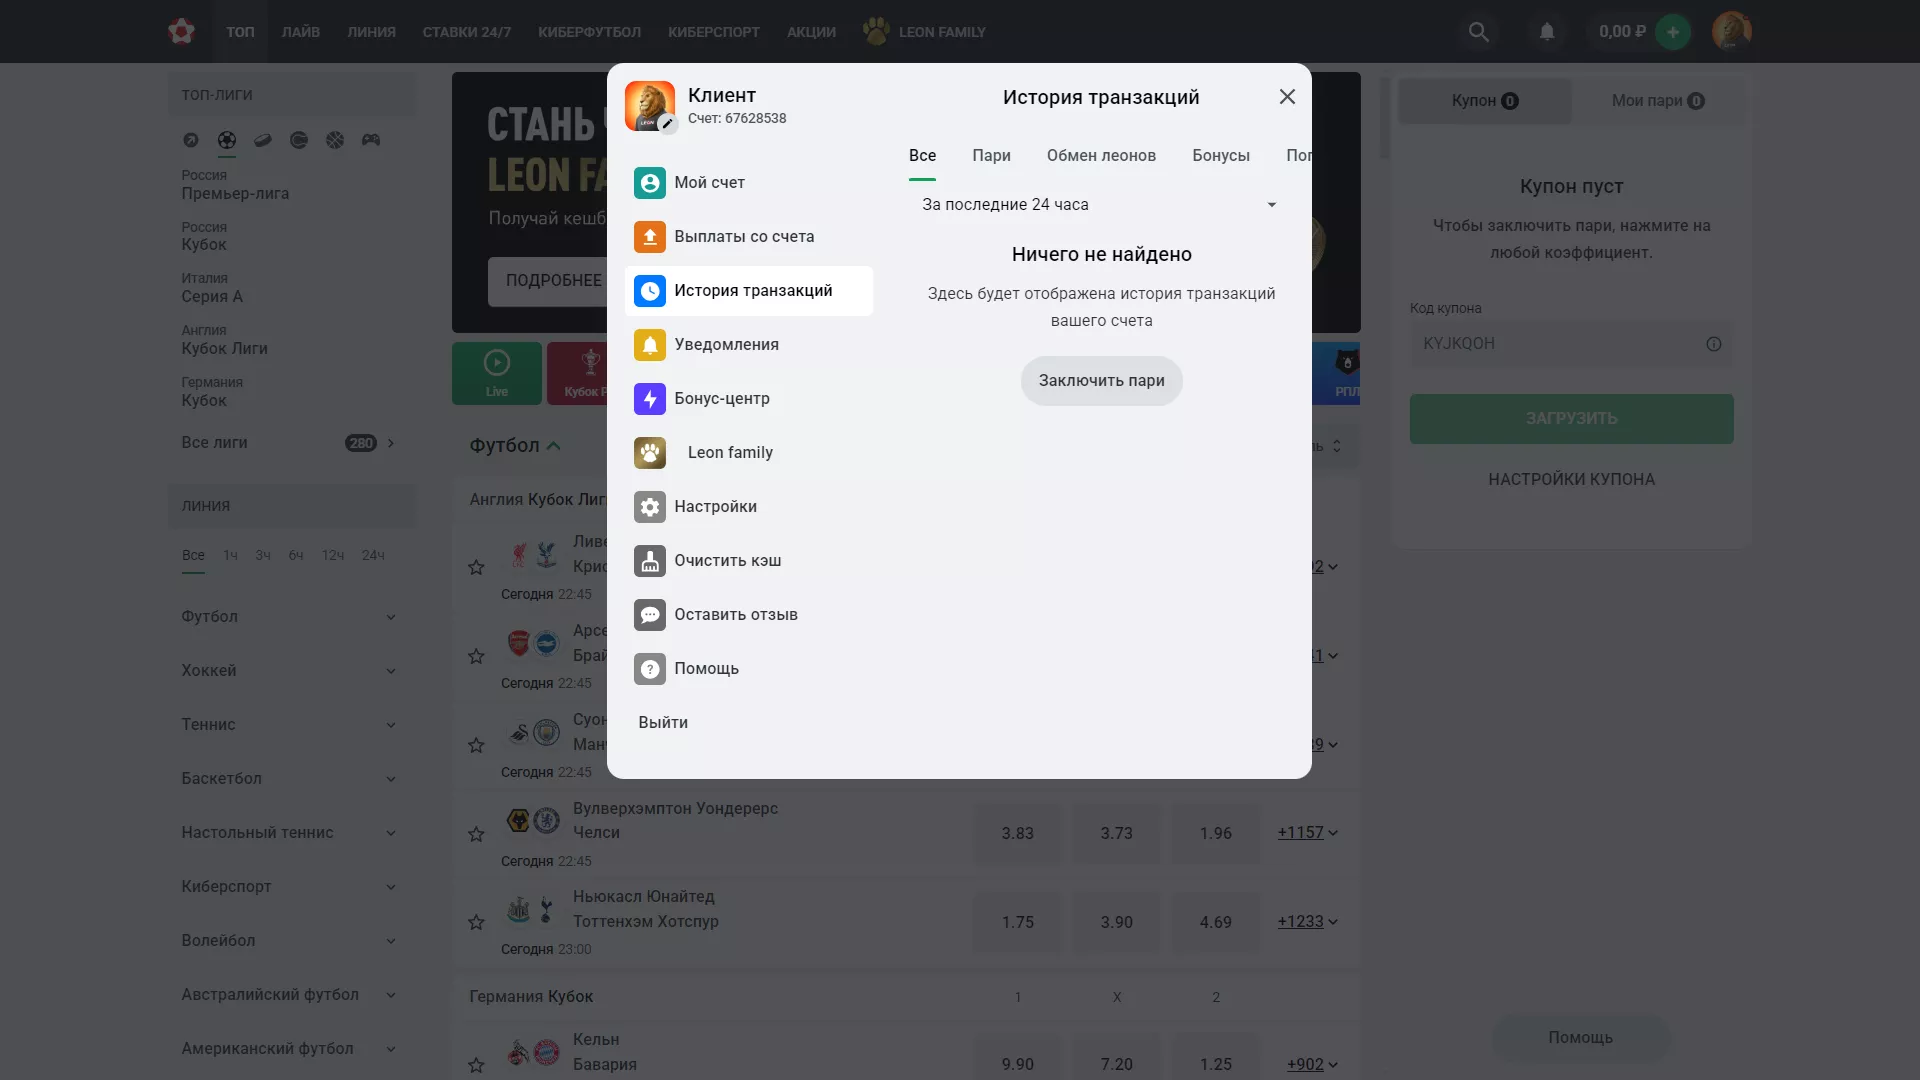
Task: Edit profile avatar pencil icon
Action: click(x=667, y=124)
